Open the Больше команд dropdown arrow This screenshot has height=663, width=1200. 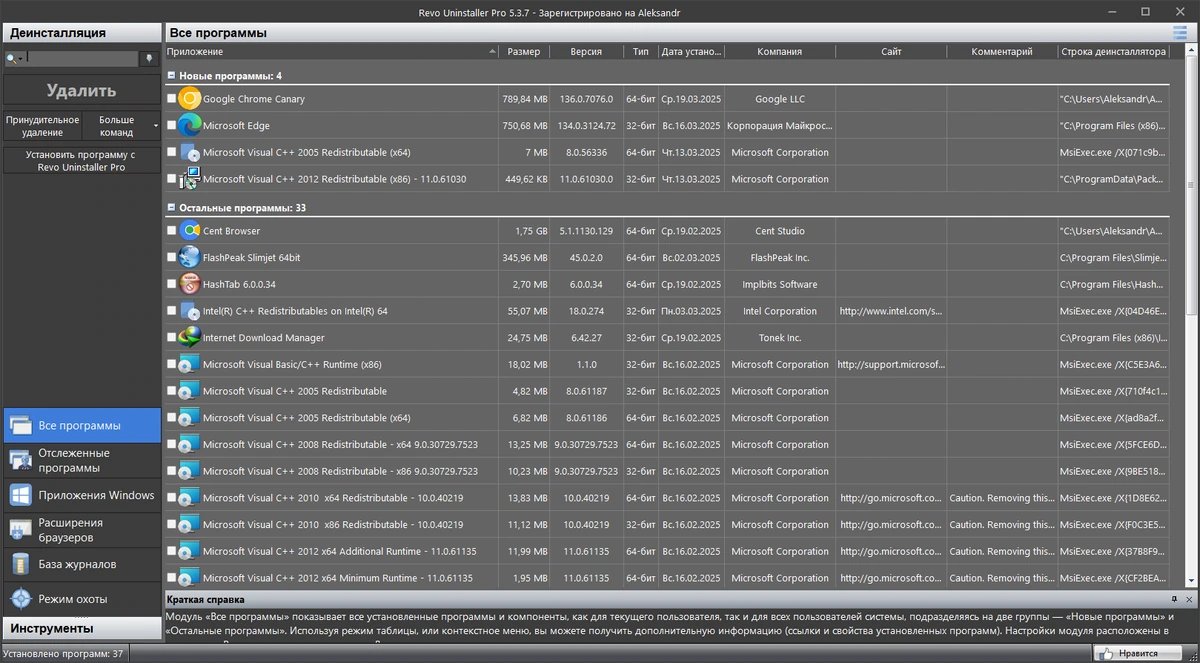coord(155,127)
